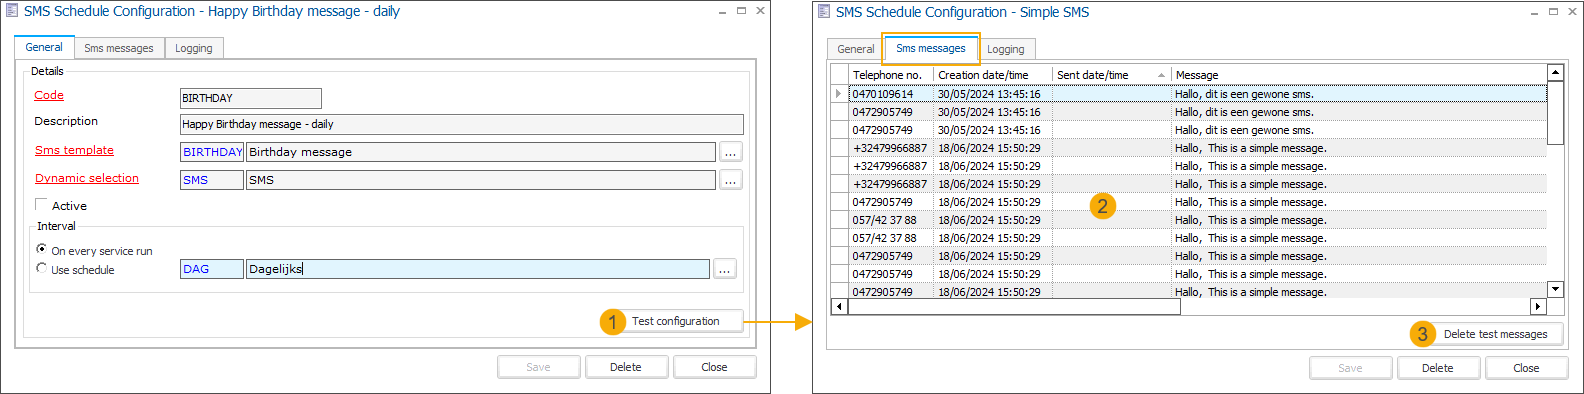Sort by Sent date/time arrow indicator

[x=1161, y=75]
